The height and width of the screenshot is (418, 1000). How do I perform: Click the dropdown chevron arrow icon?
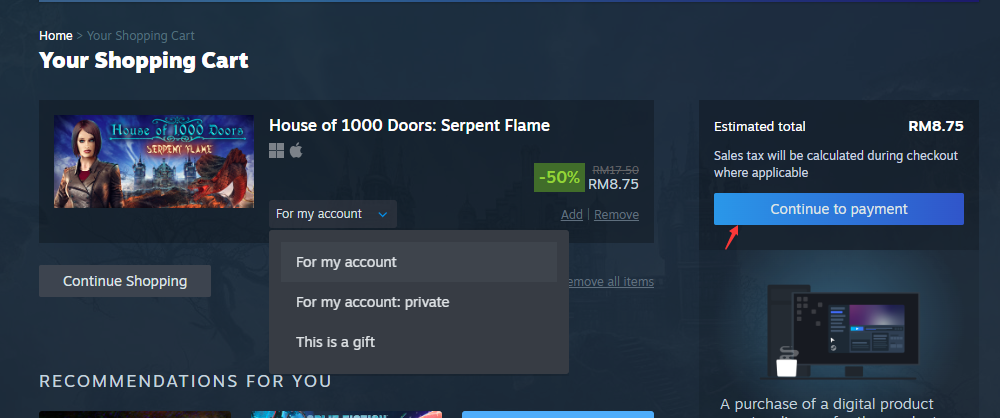[x=383, y=214]
